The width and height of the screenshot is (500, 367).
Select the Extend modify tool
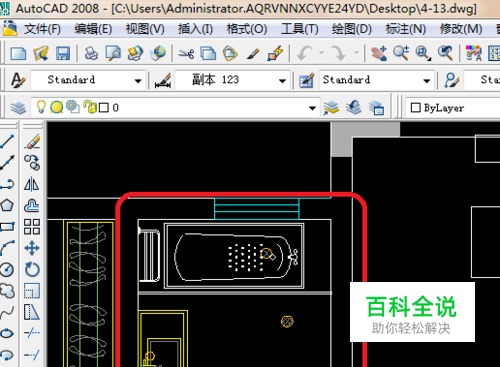32,355
